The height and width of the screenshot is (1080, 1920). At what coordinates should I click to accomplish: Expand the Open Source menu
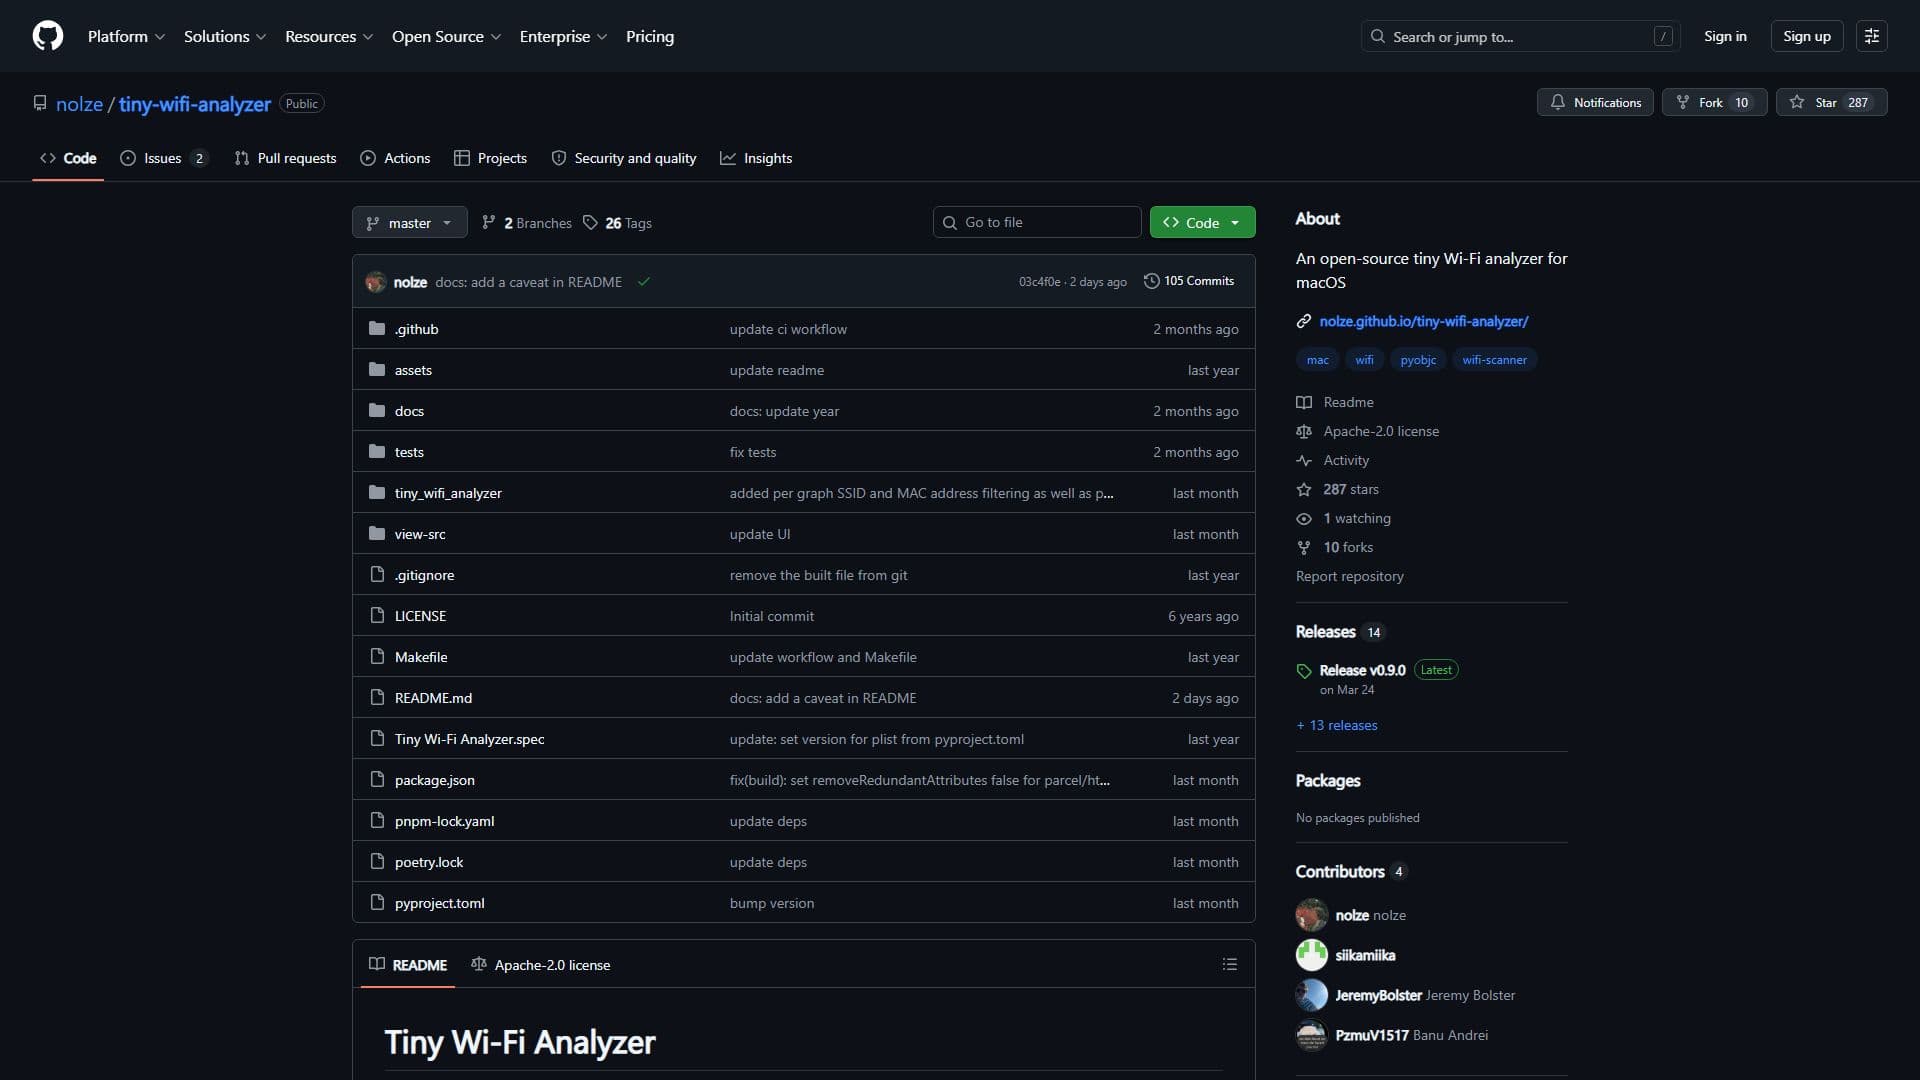(x=446, y=36)
